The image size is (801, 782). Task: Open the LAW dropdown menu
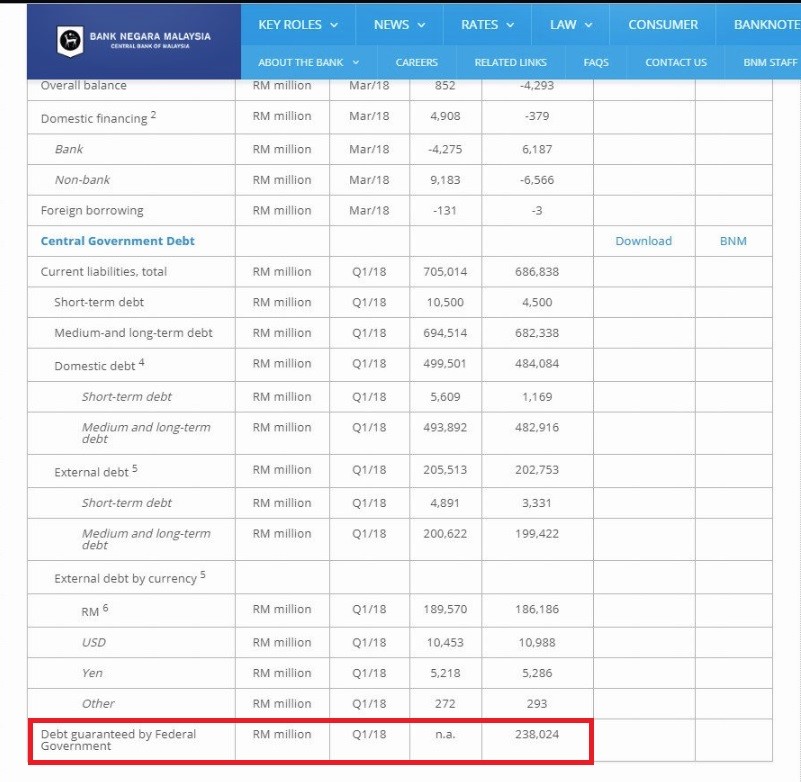(x=571, y=25)
